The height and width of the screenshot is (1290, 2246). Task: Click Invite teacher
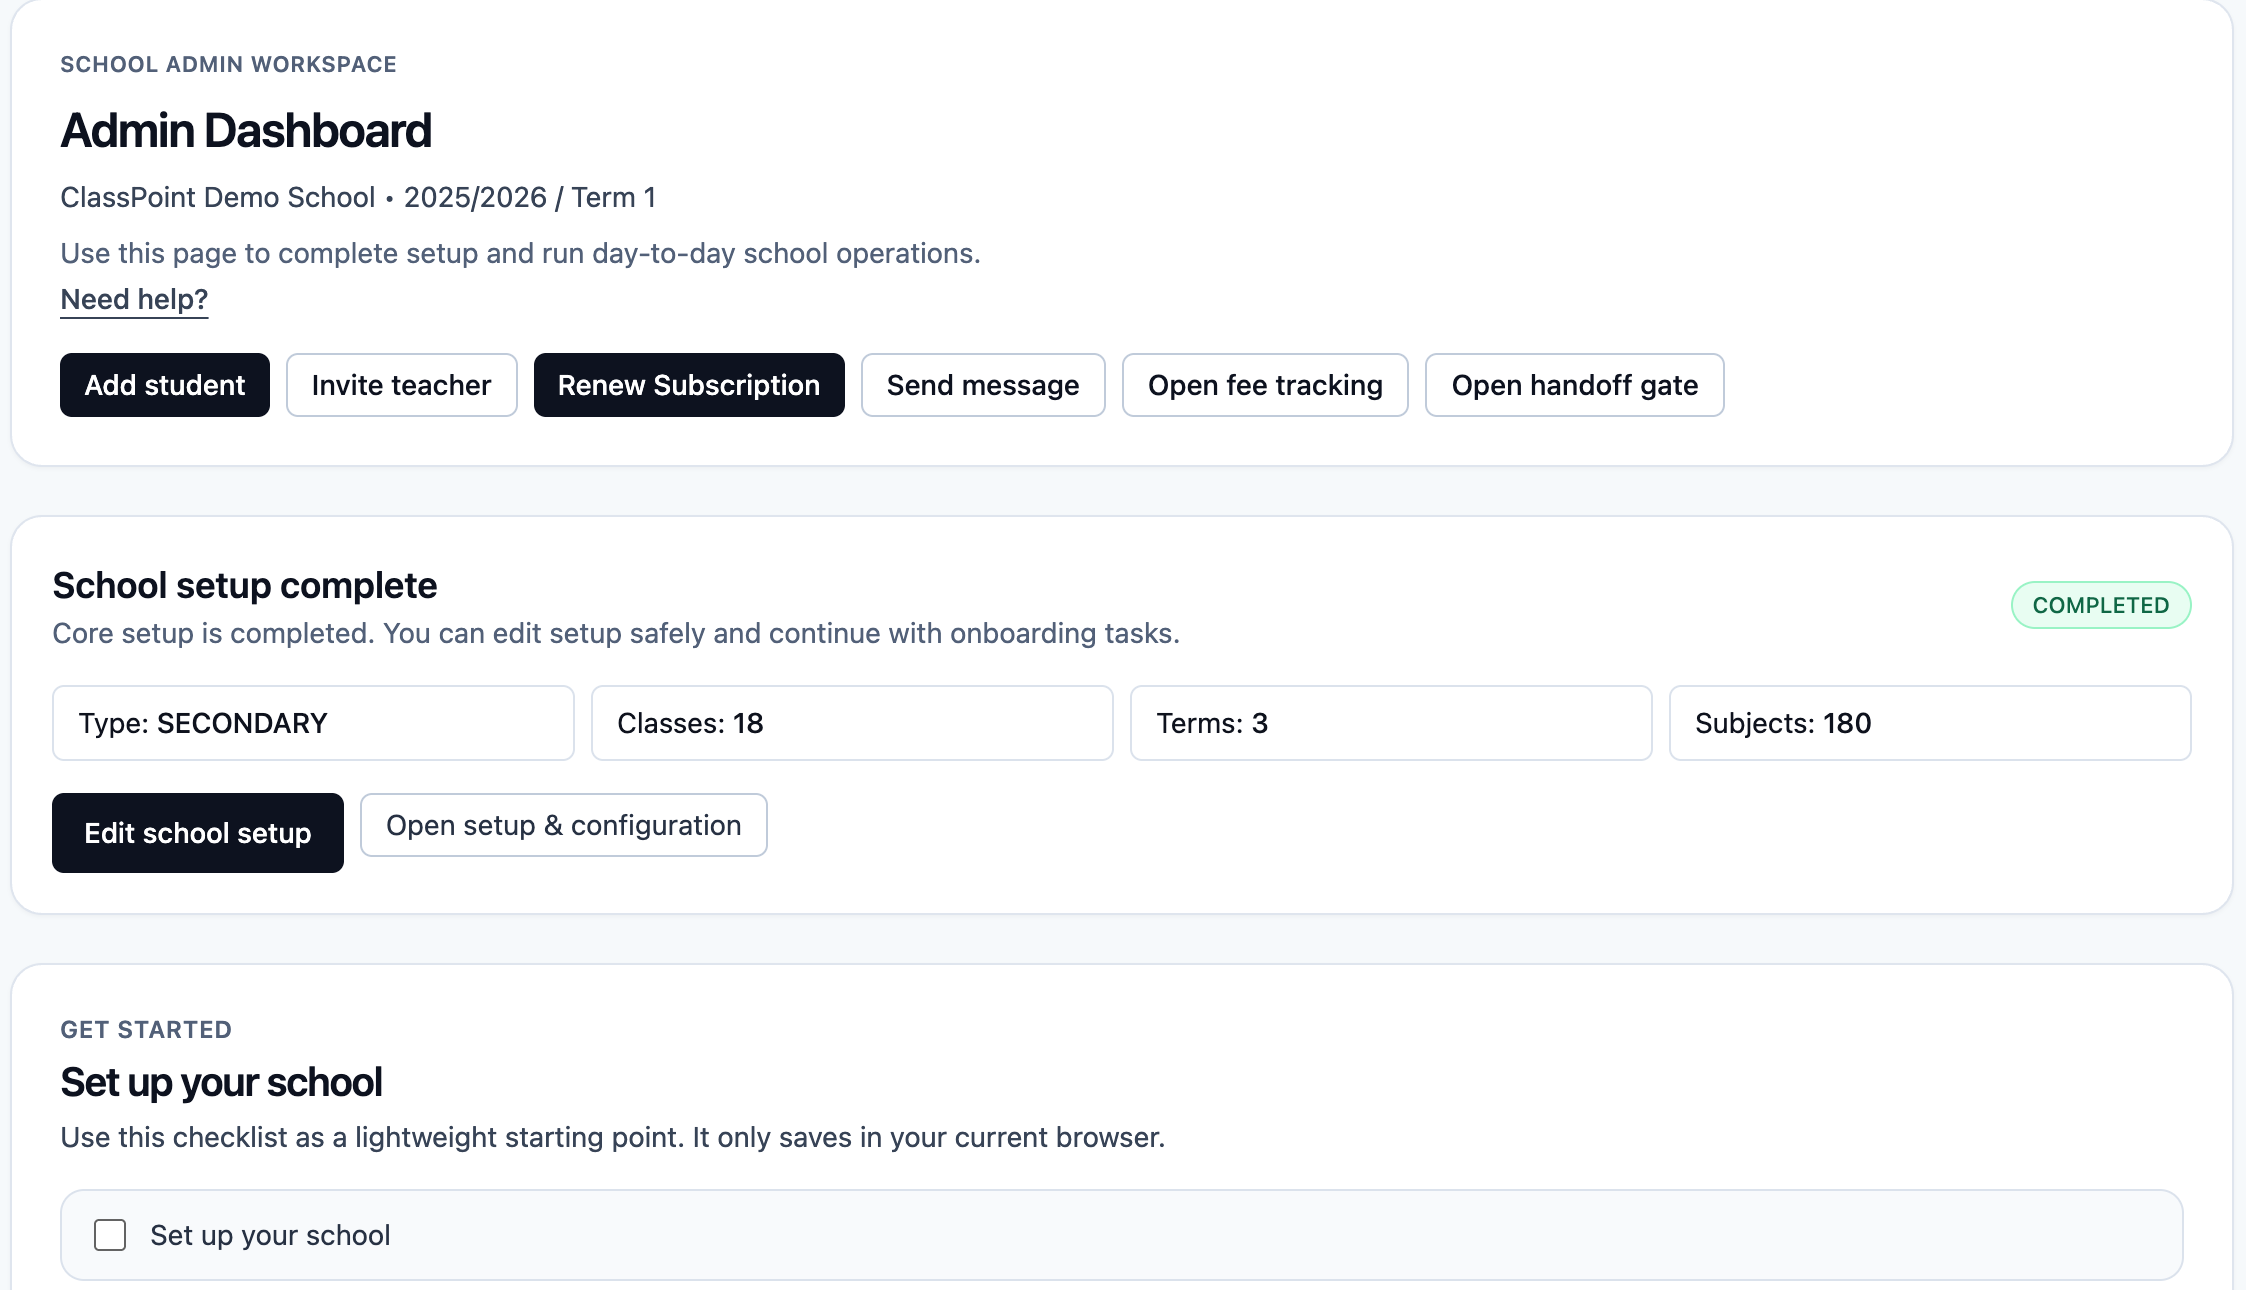point(401,385)
